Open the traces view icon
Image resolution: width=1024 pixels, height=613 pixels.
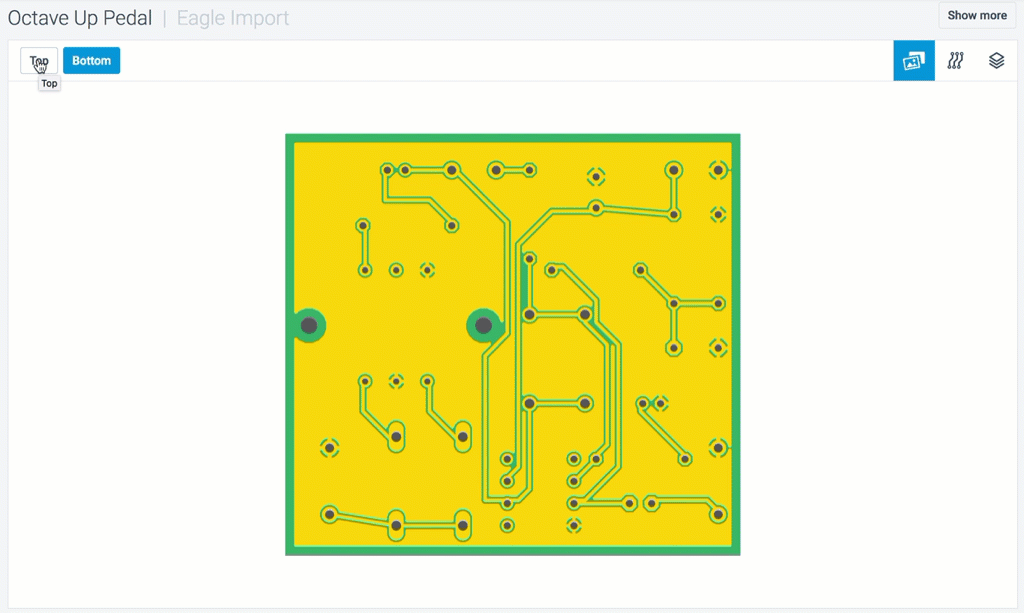(955, 61)
